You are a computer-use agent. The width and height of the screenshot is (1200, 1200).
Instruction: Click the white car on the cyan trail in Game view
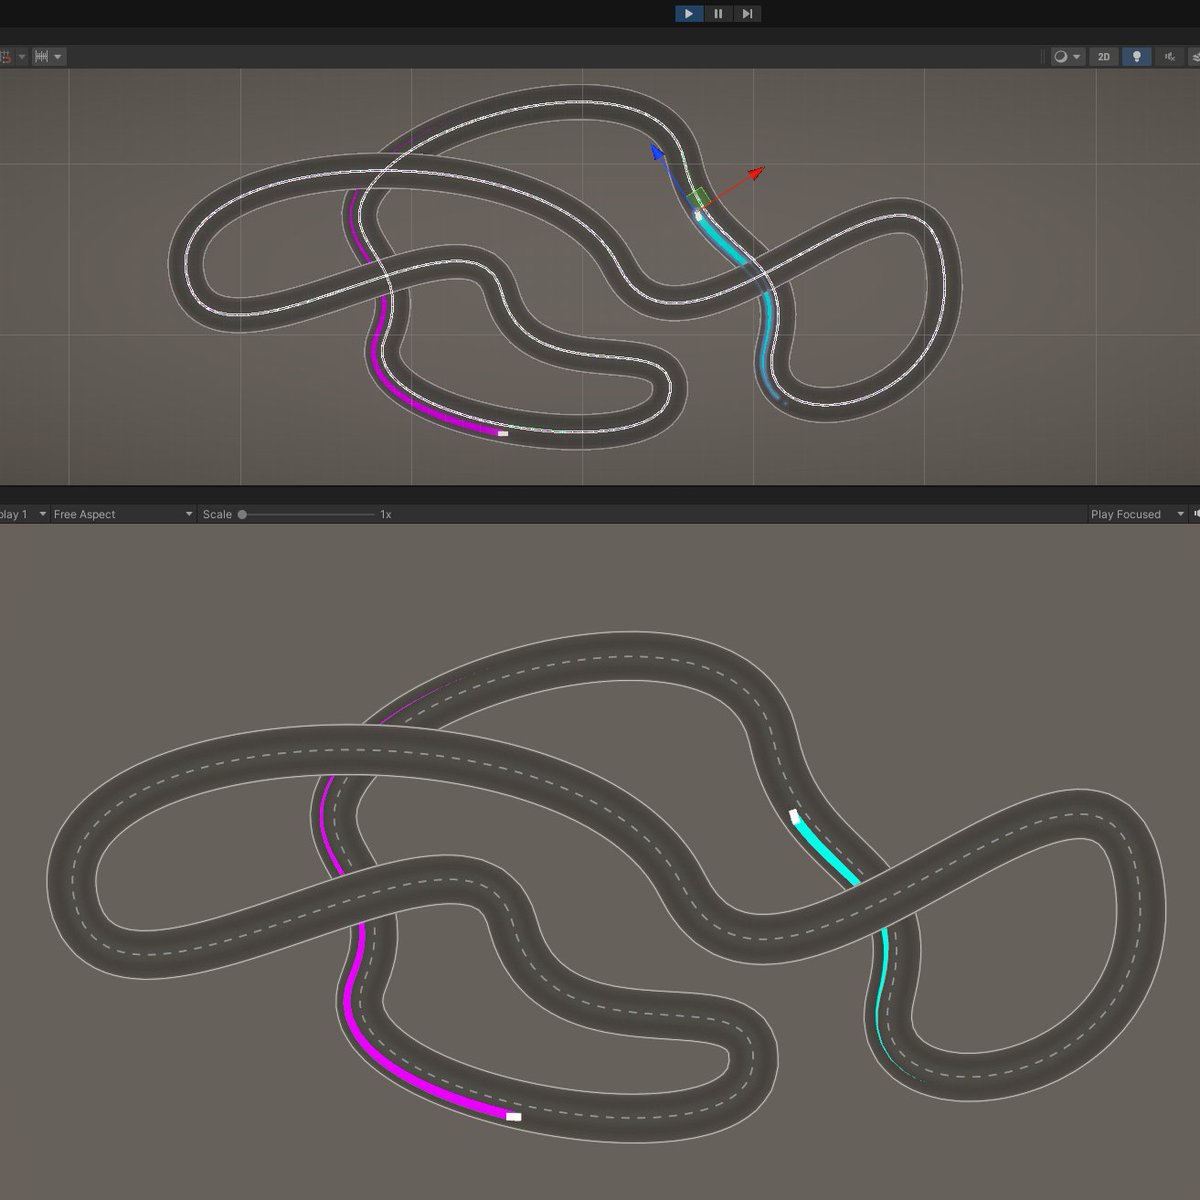[x=795, y=816]
